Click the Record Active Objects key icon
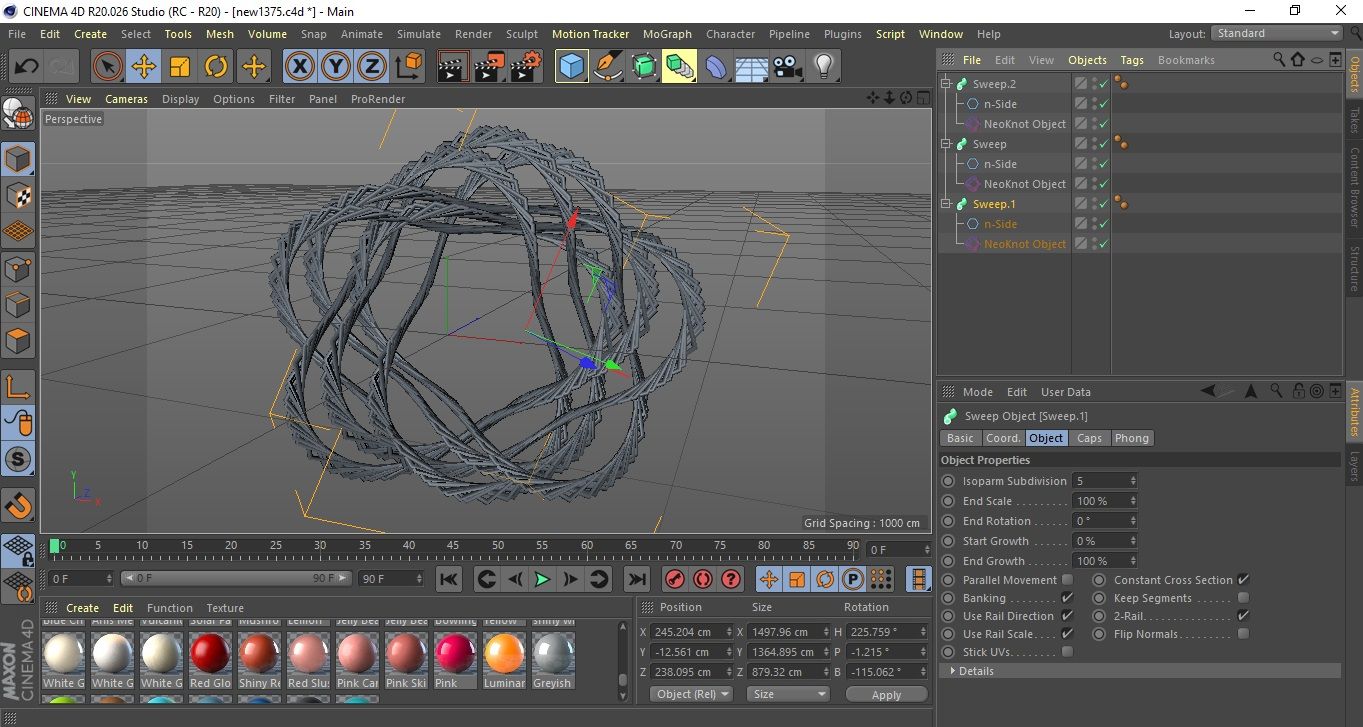 click(x=675, y=579)
